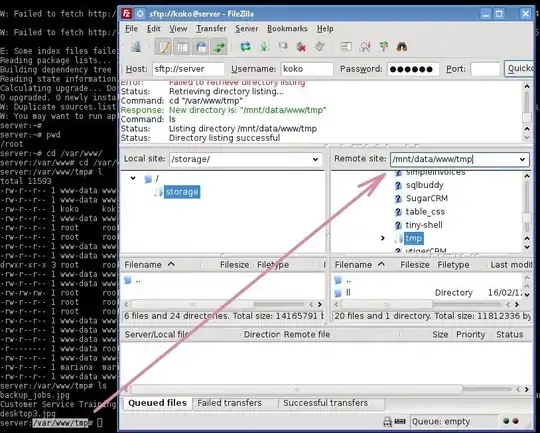This screenshot has width=540, height=433.
Task: Click the Status column in transfer queue
Action: pos(509,334)
